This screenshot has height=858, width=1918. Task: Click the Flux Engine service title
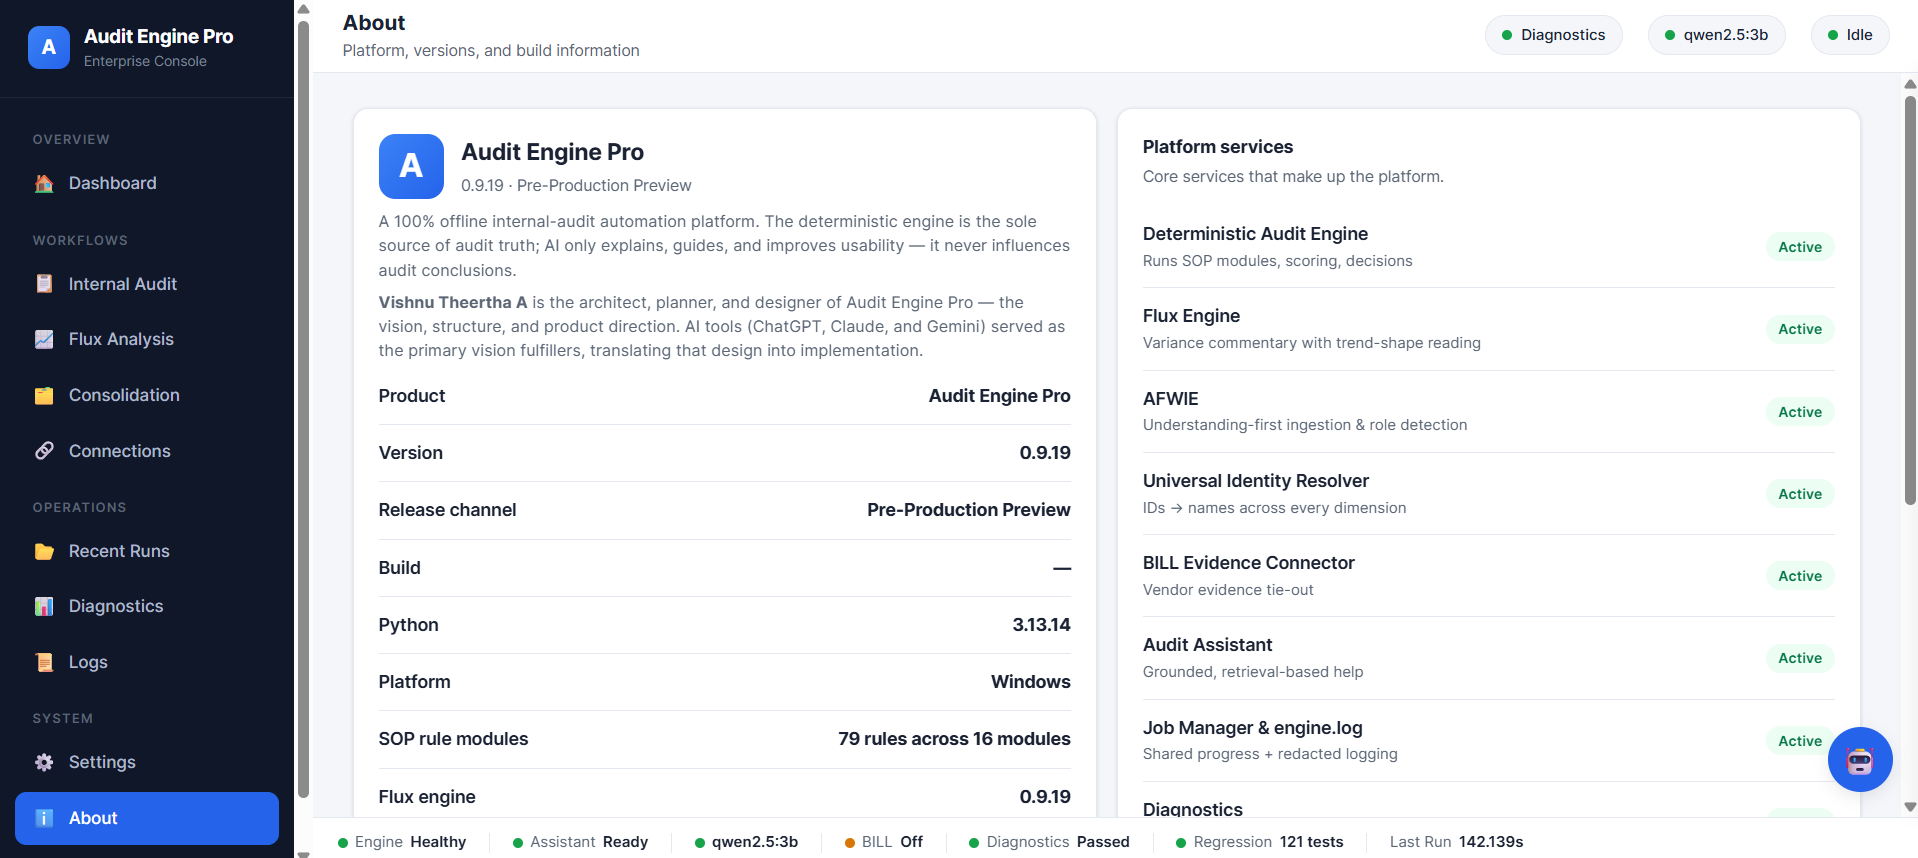pyautogui.click(x=1191, y=316)
